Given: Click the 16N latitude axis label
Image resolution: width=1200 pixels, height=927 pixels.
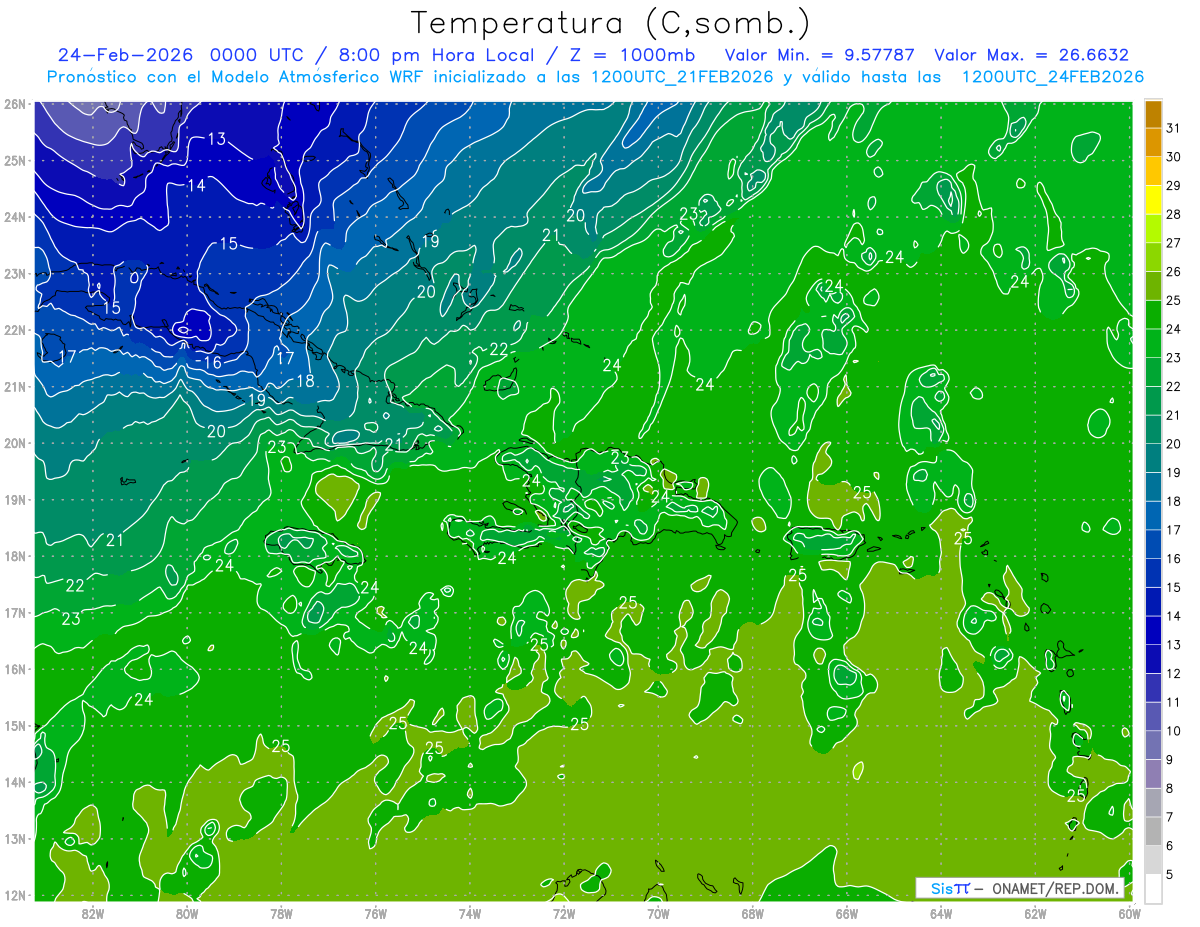Looking at the screenshot, I should pos(14,669).
